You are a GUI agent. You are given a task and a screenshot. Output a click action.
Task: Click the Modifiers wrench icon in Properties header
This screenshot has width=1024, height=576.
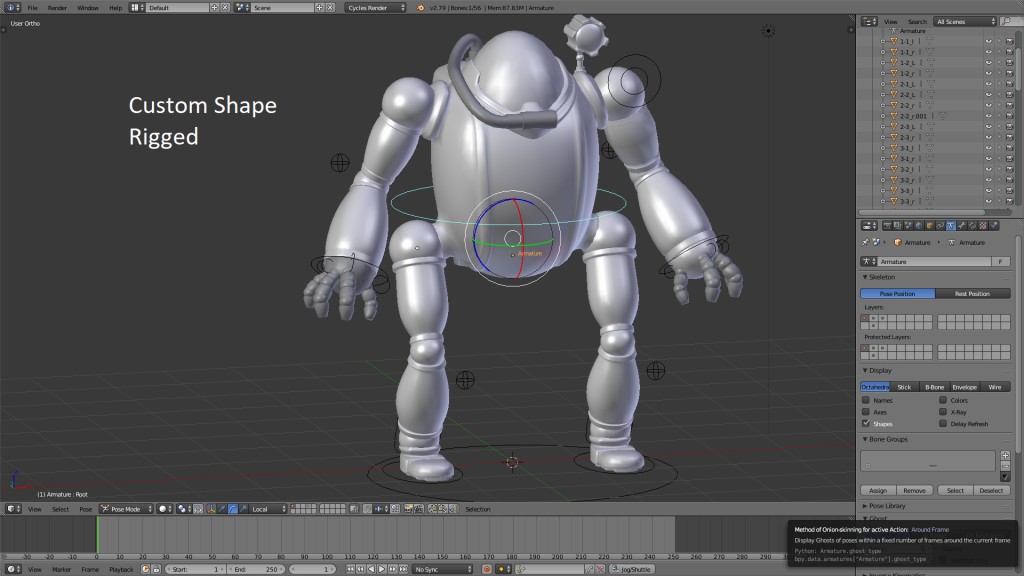[x=960, y=225]
